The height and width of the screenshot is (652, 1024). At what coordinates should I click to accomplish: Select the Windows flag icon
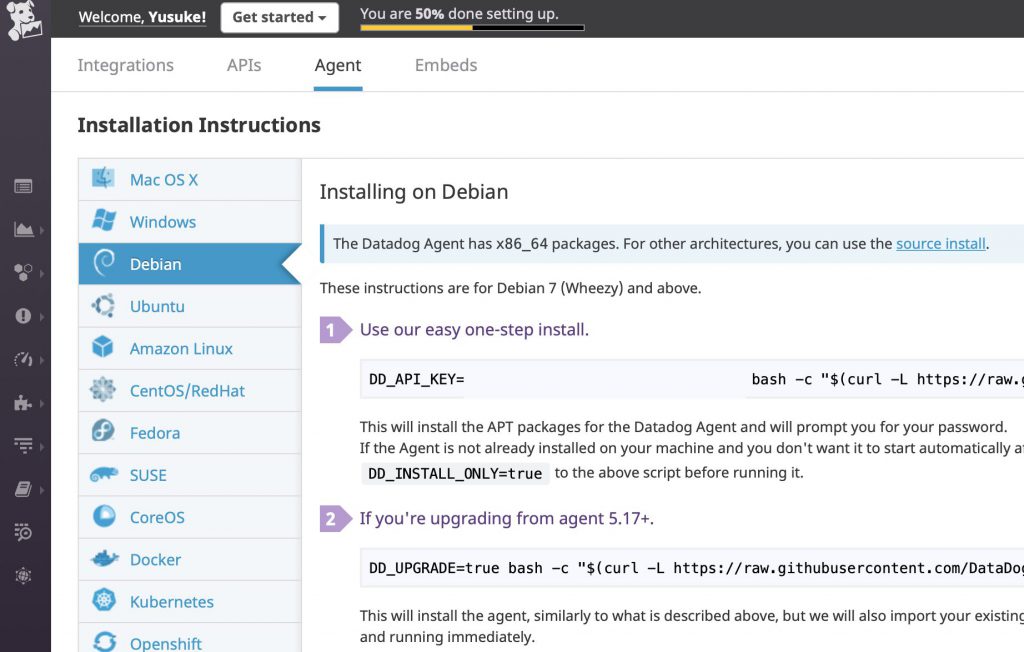click(103, 221)
